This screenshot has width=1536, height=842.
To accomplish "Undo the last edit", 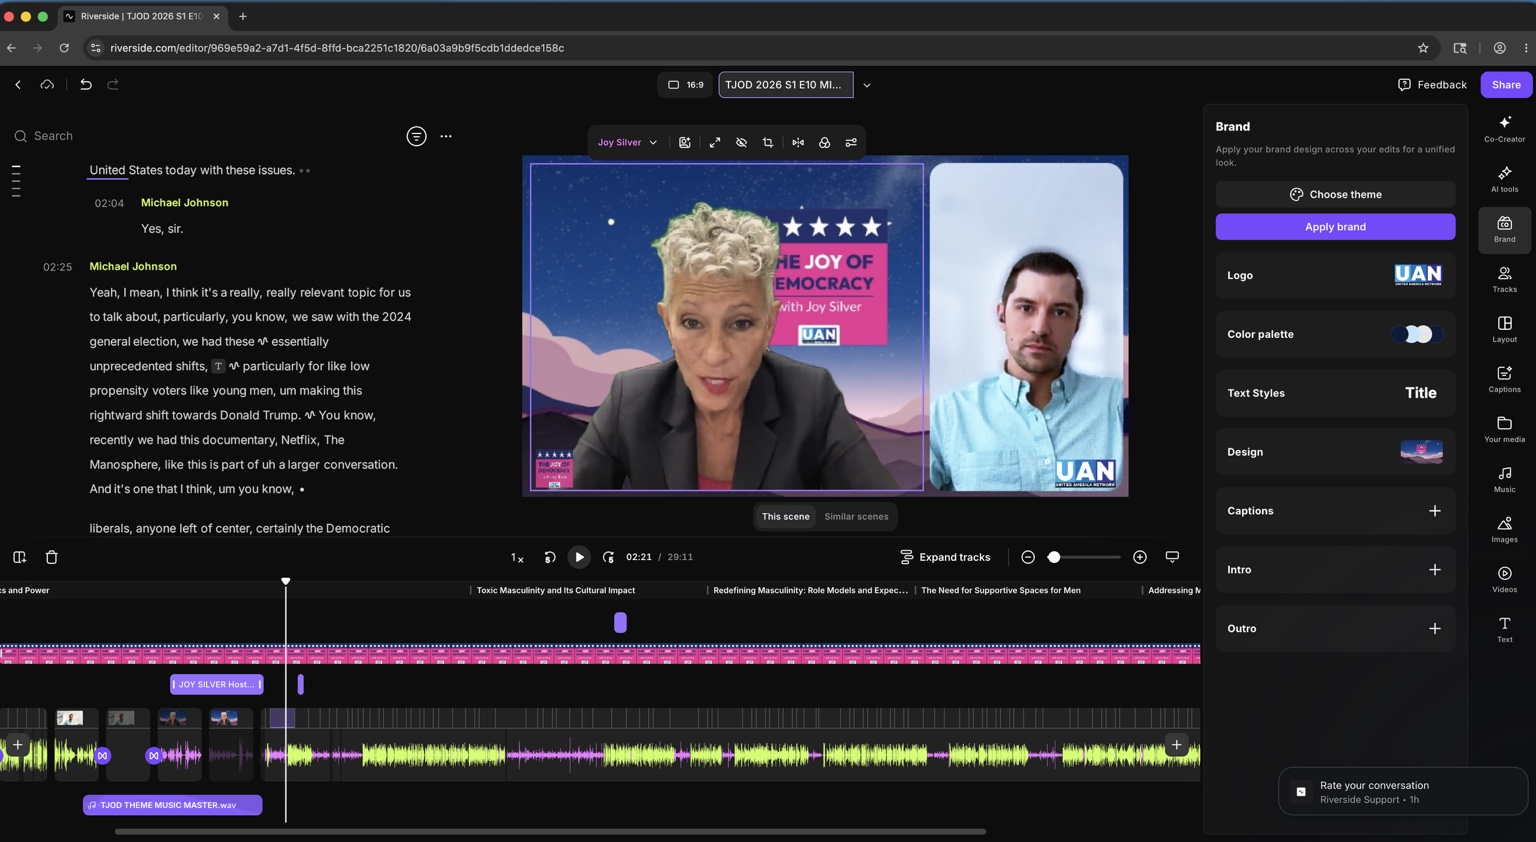I will click(86, 85).
